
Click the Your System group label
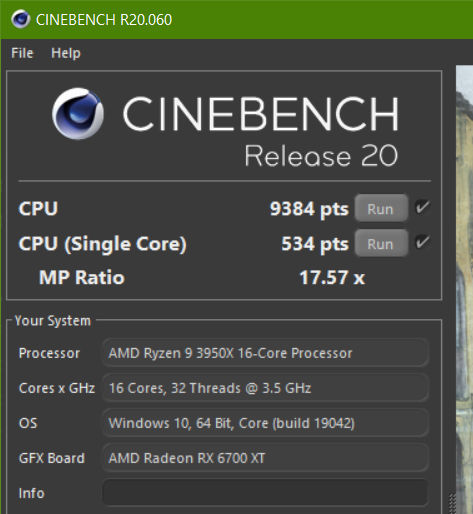coord(53,321)
